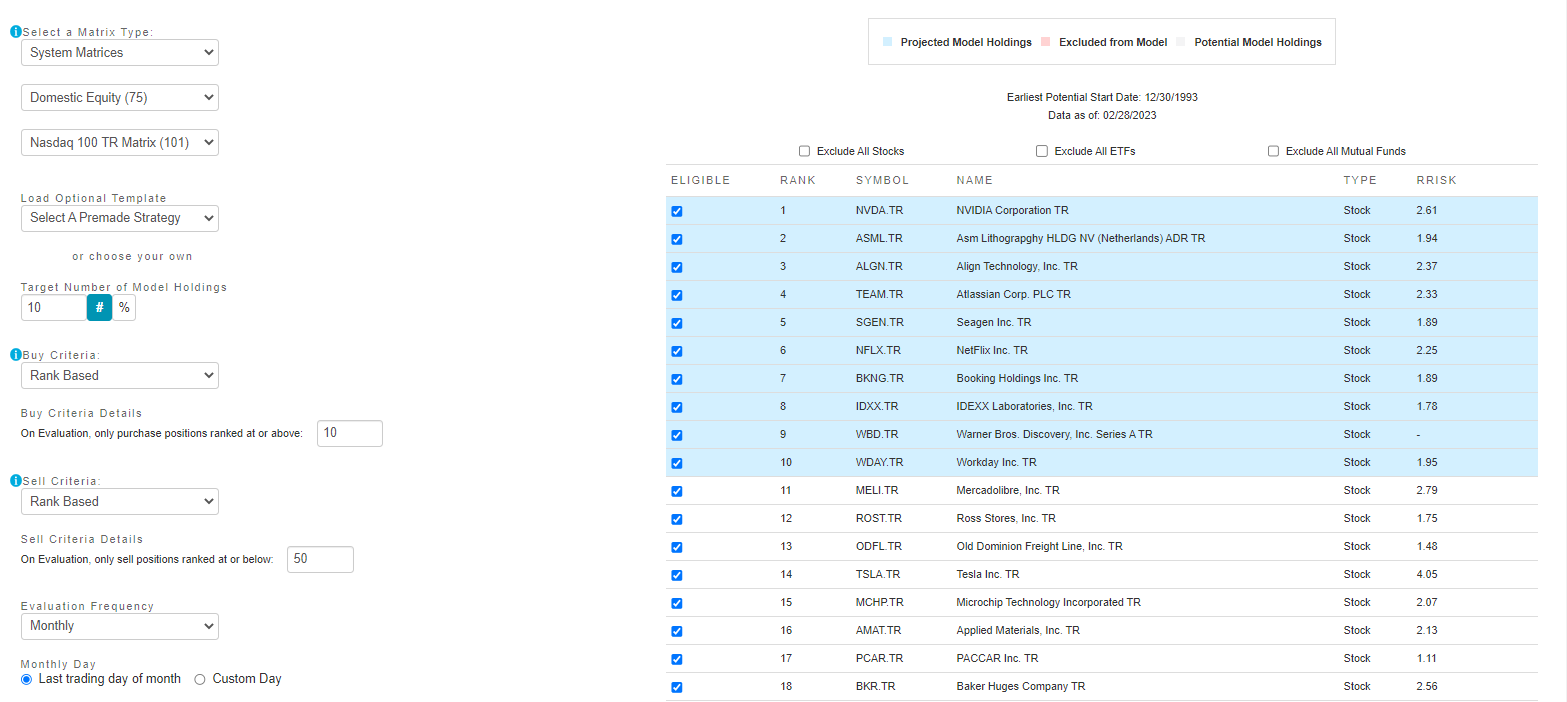Image resolution: width=1567 pixels, height=702 pixels.
Task: Check Exclude All Stocks
Action: [x=804, y=151]
